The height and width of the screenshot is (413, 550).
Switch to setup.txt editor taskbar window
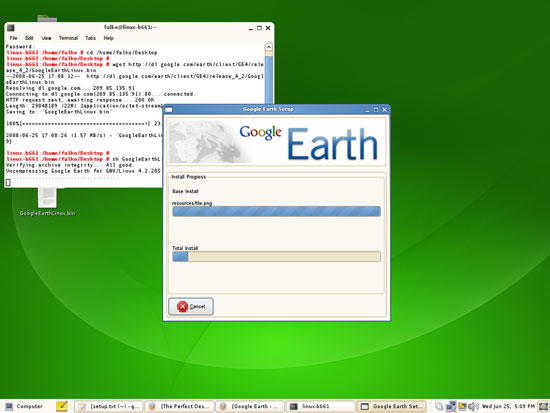coord(109,406)
